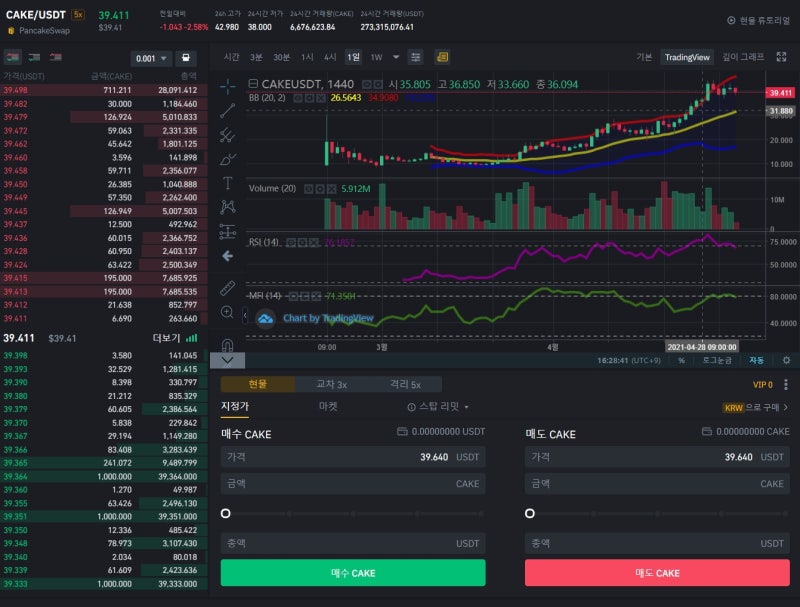The image size is (800, 607).
Task: Click the buy amount slider handle
Action: (x=226, y=514)
